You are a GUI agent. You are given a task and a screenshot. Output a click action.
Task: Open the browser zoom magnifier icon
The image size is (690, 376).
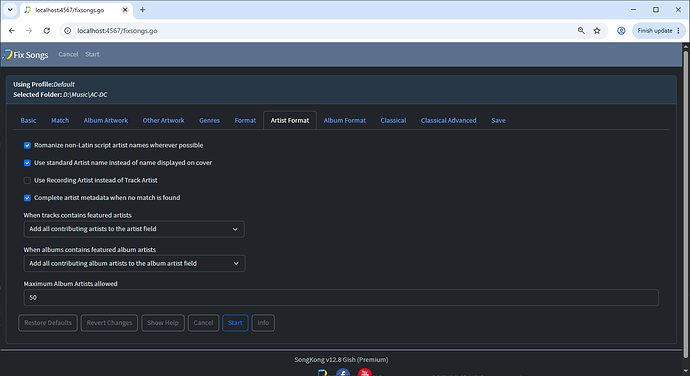[581, 30]
